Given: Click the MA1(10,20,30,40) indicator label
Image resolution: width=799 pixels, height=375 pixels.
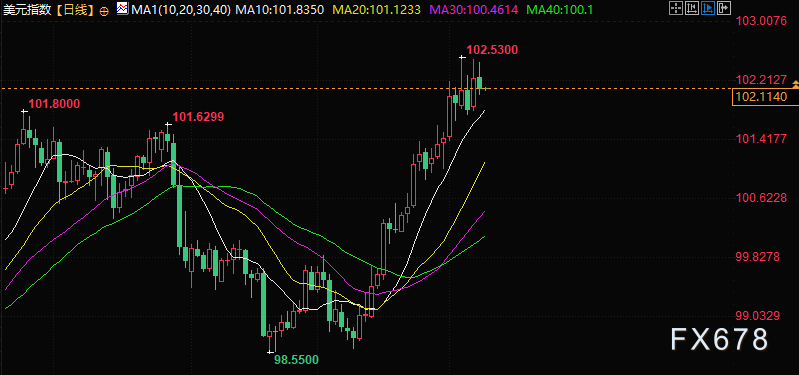Looking at the screenshot, I should point(181,9).
